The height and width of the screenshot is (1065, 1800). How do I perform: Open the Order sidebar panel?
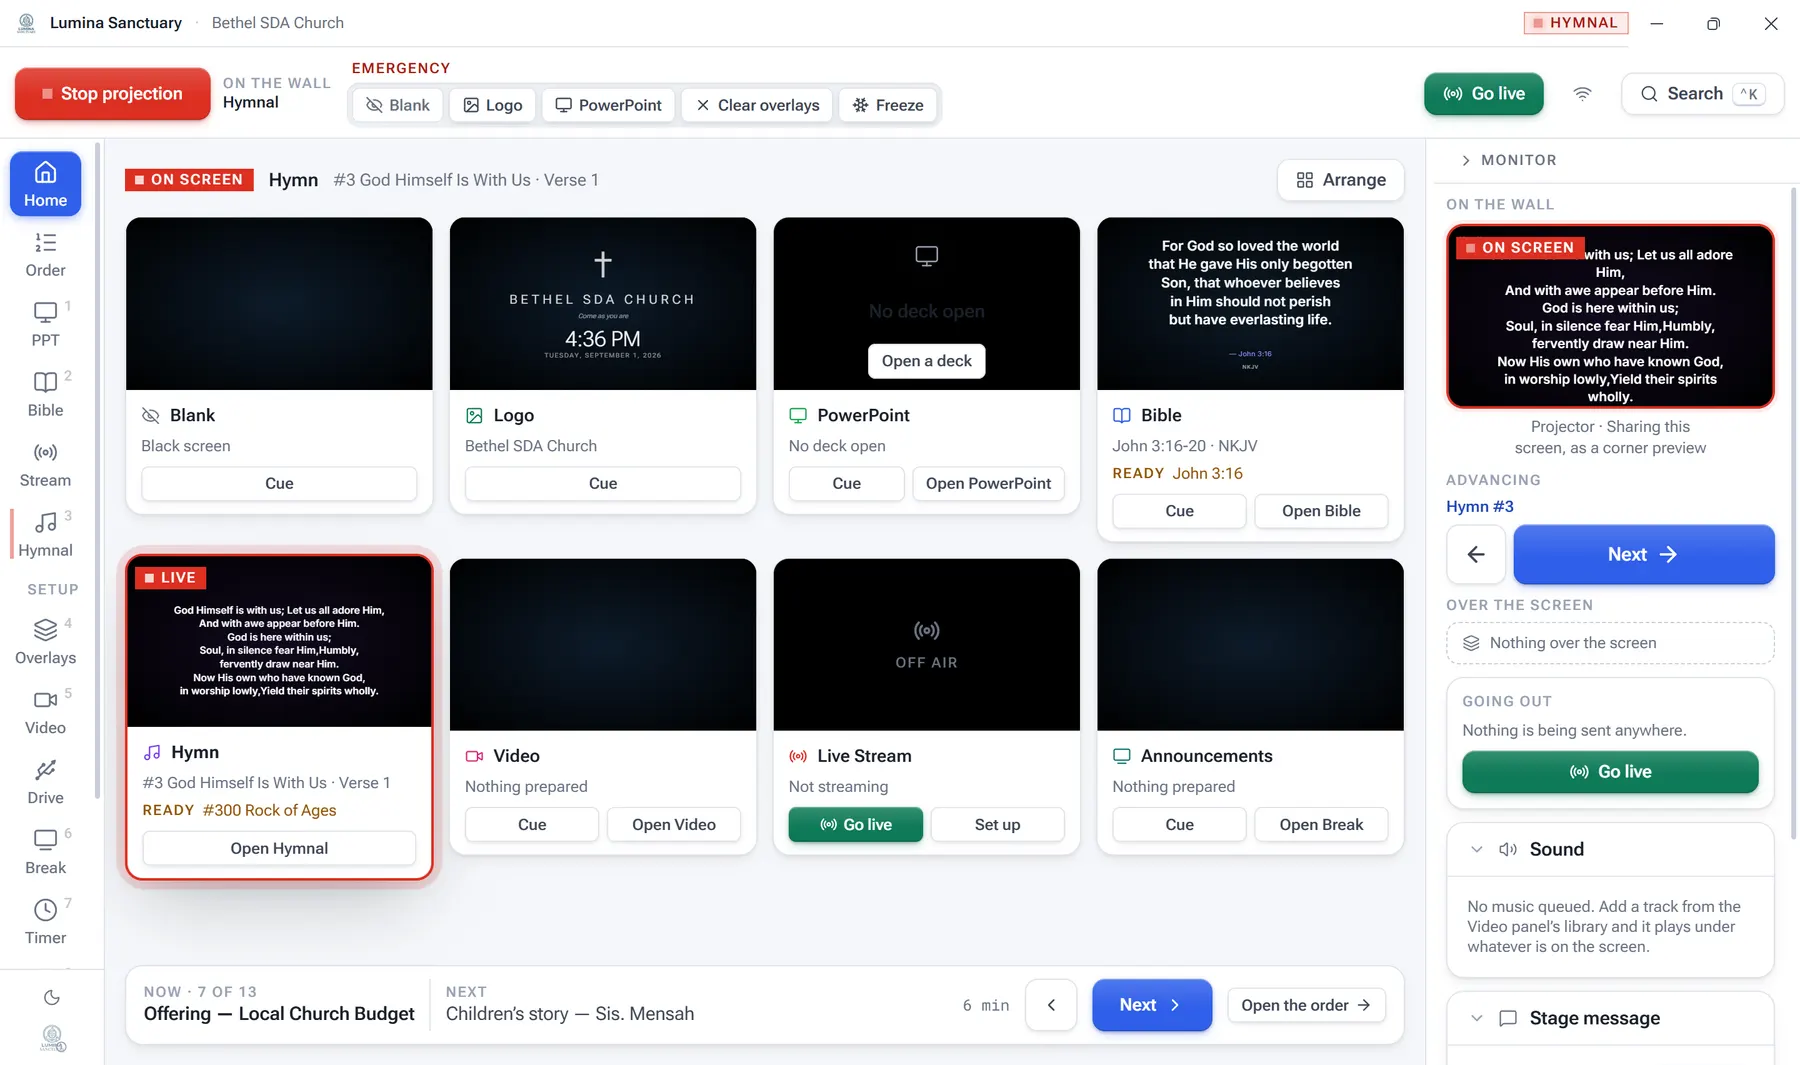pyautogui.click(x=46, y=255)
